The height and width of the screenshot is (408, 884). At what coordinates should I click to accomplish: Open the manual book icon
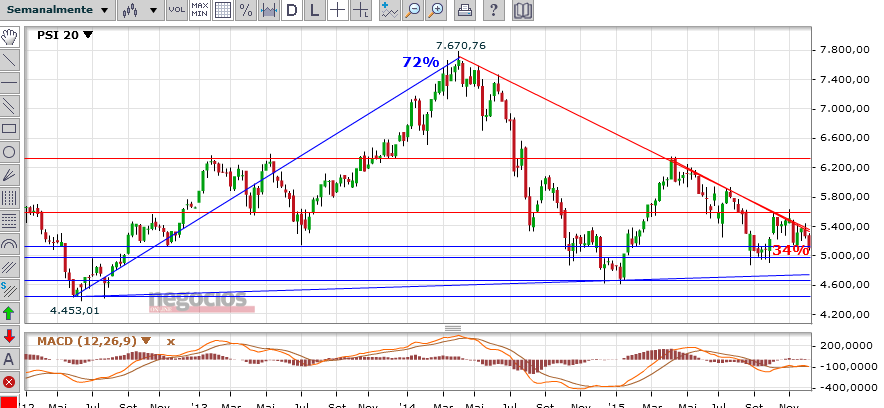[523, 10]
